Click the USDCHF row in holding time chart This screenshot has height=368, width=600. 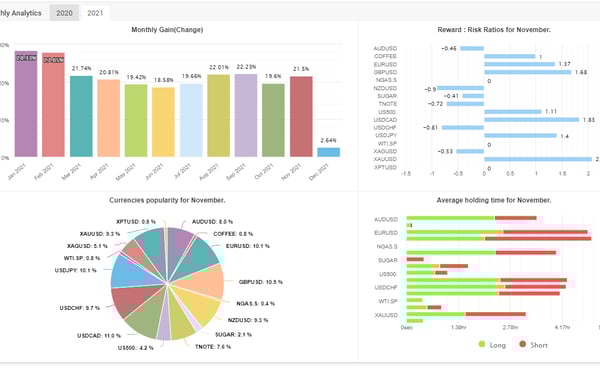[486, 287]
